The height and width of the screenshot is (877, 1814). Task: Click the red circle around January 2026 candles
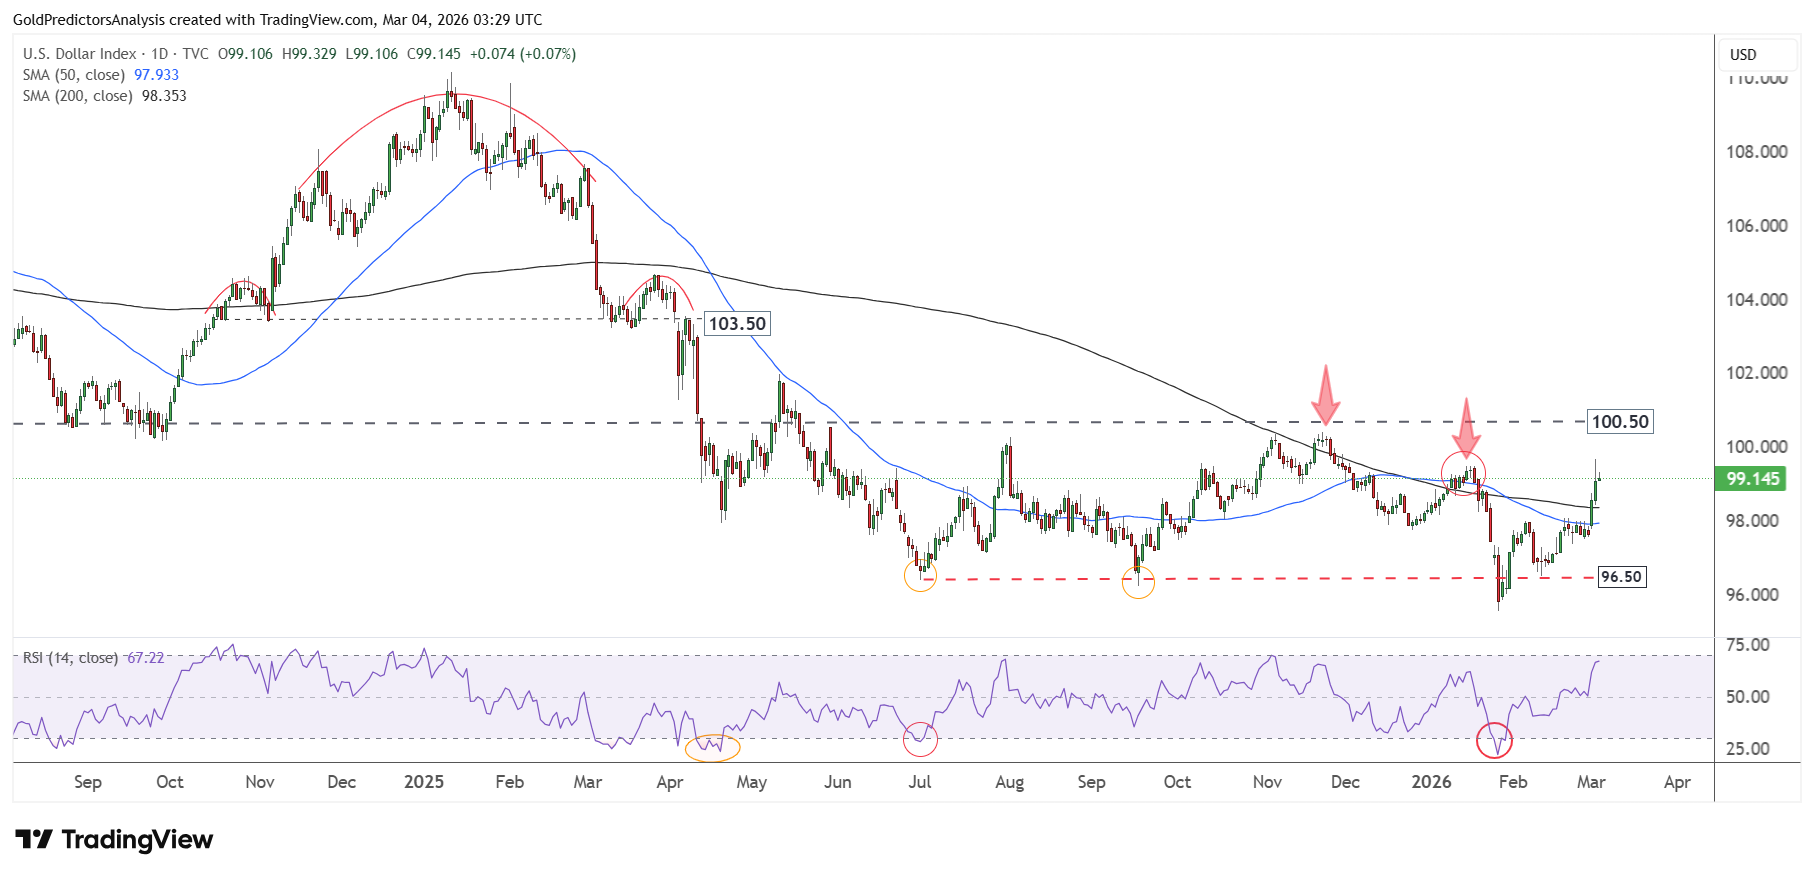pyautogui.click(x=1463, y=474)
